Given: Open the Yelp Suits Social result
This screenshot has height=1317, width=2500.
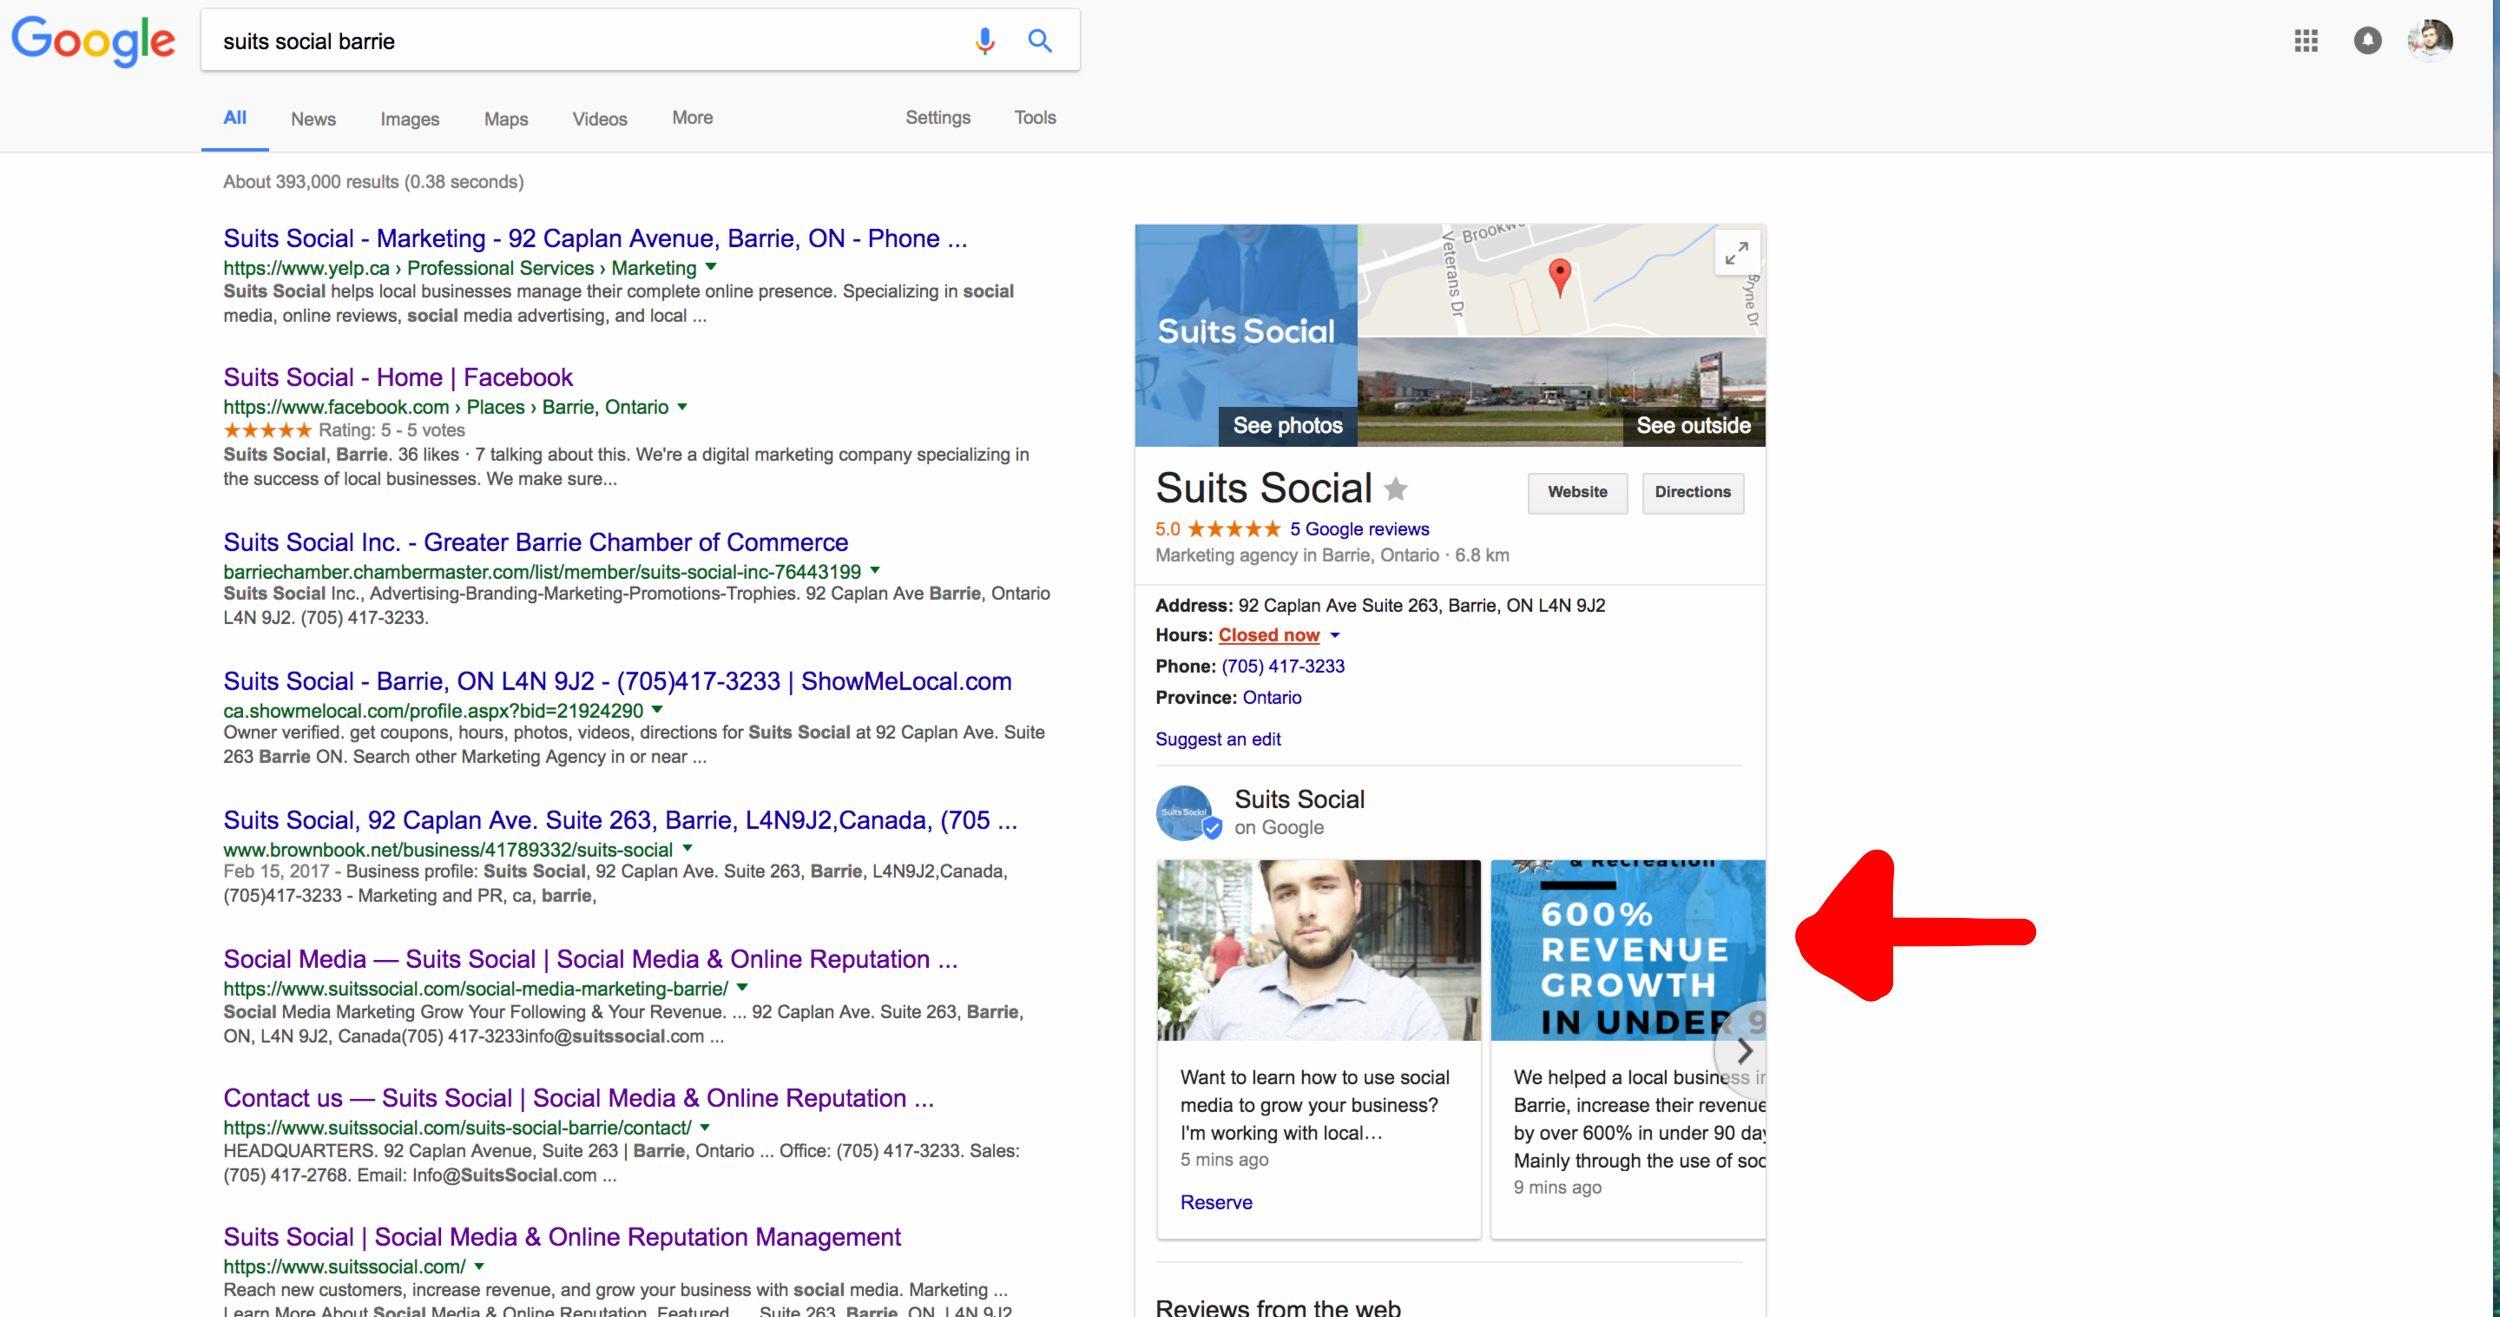Looking at the screenshot, I should (595, 239).
